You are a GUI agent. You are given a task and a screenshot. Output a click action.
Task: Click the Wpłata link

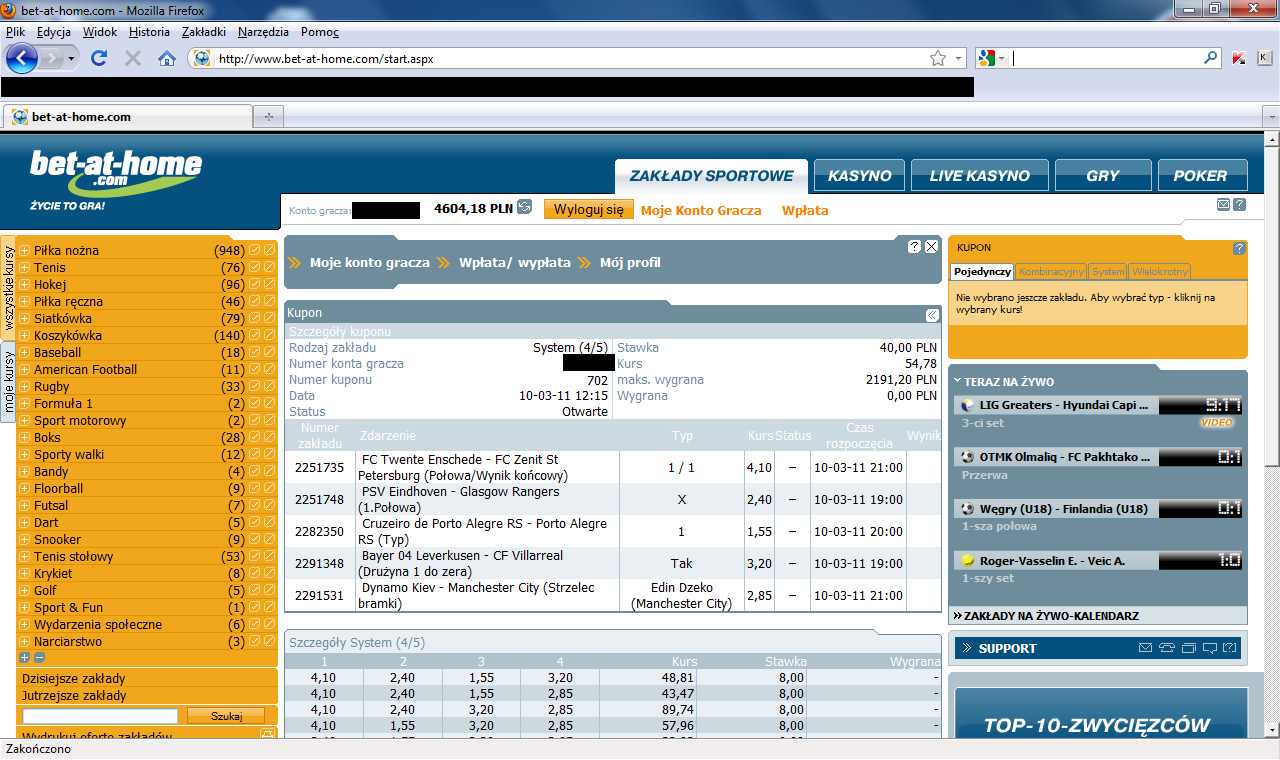pyautogui.click(x=805, y=211)
